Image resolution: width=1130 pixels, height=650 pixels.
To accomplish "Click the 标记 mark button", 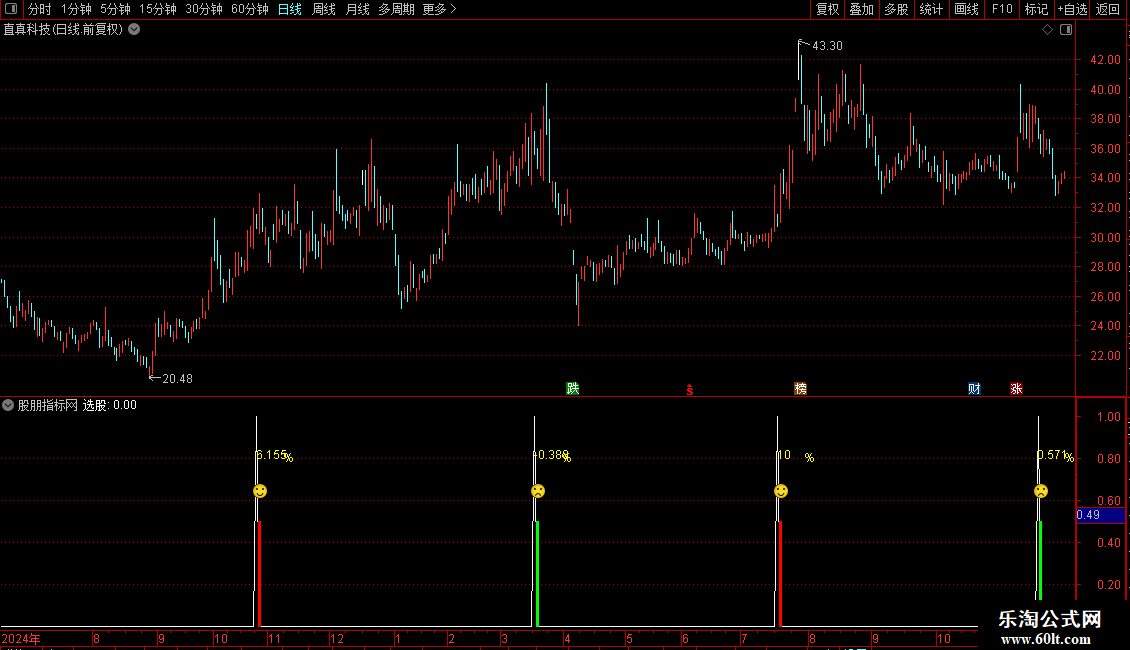I will pyautogui.click(x=1036, y=9).
